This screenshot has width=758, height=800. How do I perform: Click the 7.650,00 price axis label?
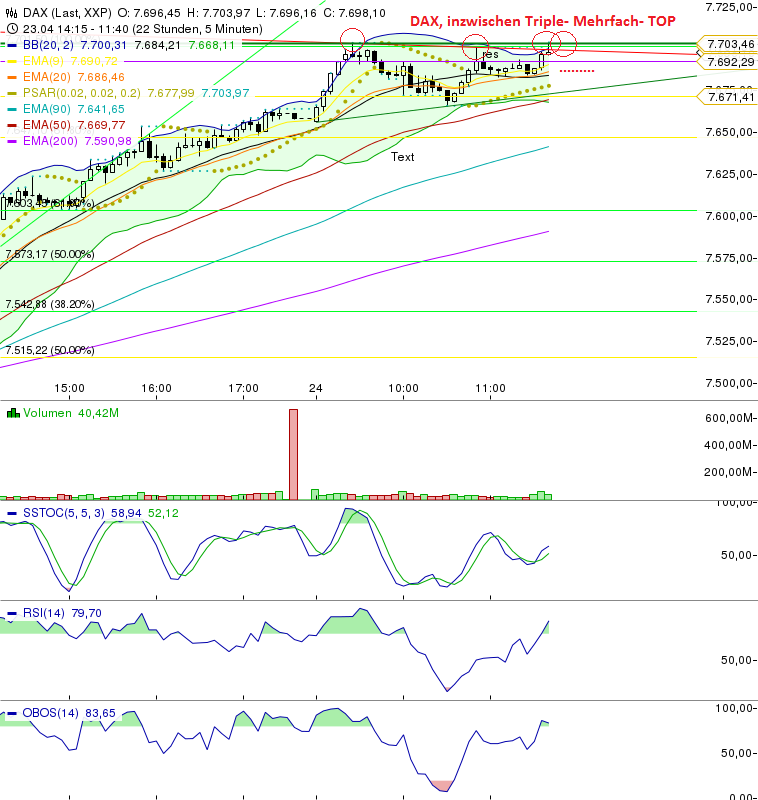pos(729,132)
